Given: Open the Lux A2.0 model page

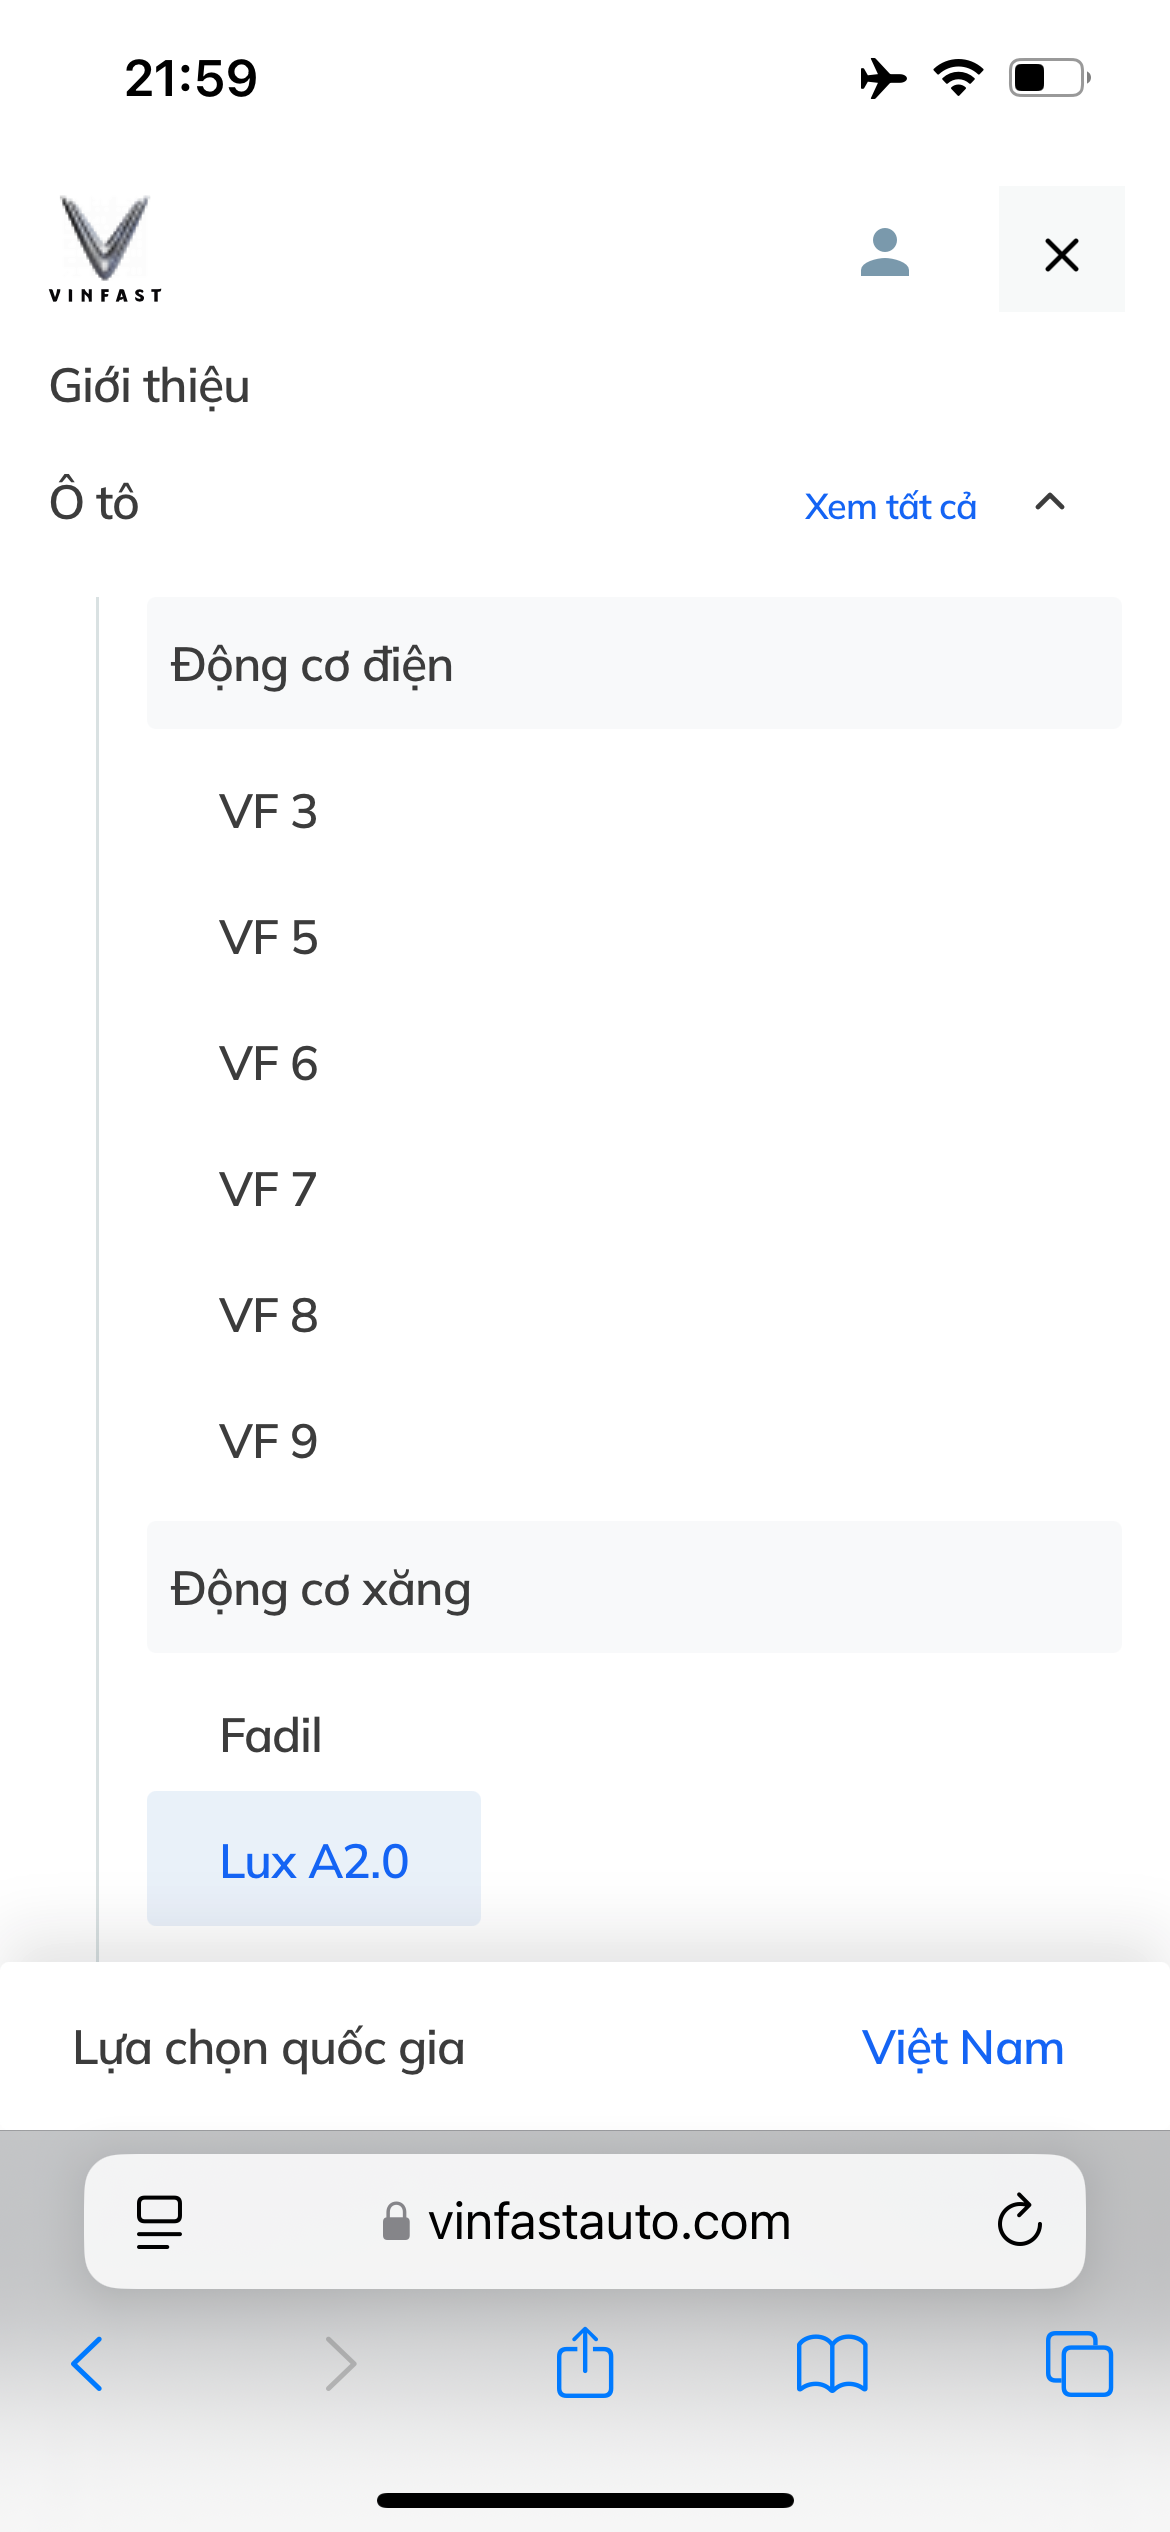Looking at the screenshot, I should [x=314, y=1861].
